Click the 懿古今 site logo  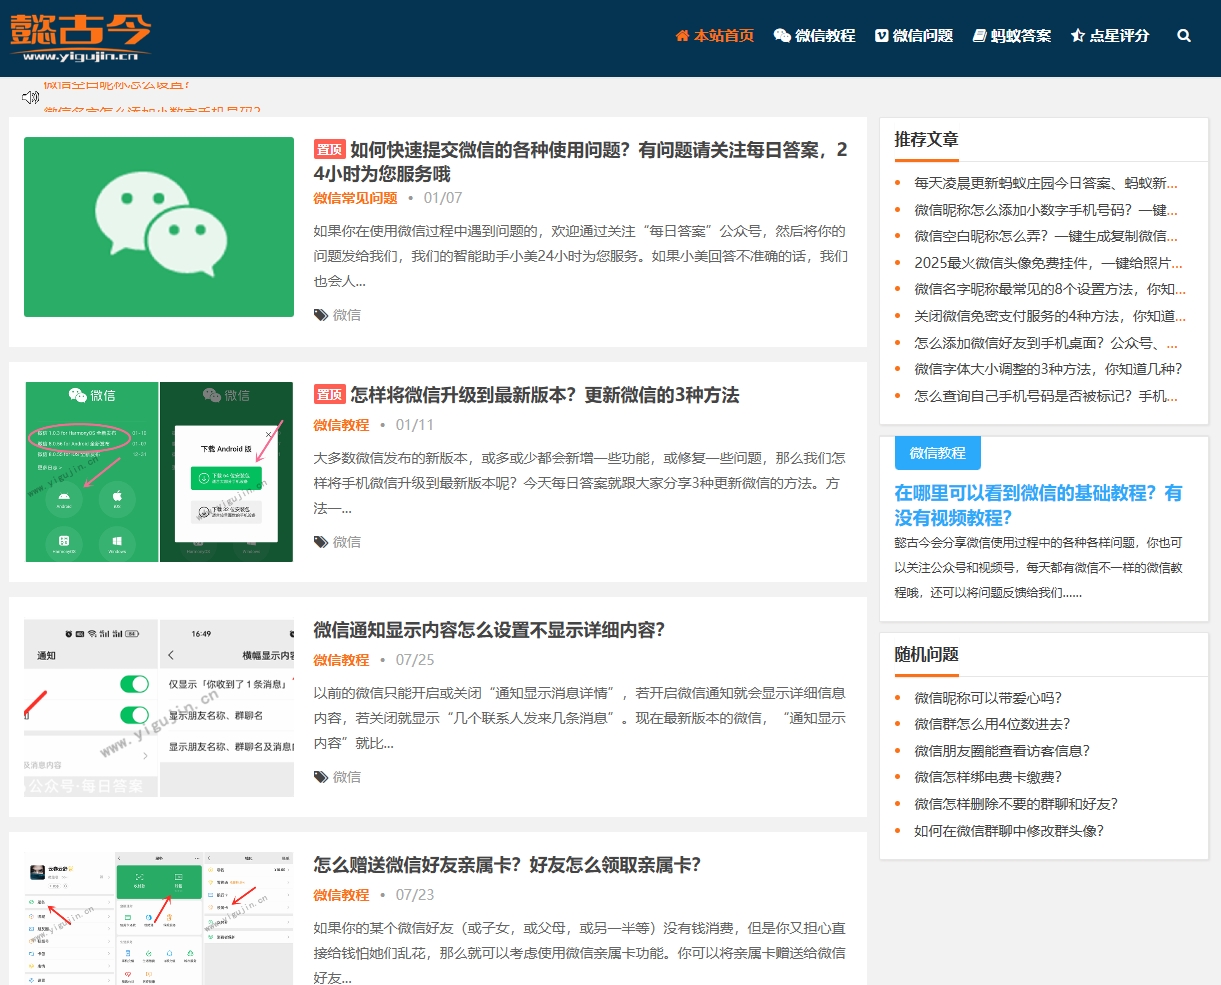[81, 37]
